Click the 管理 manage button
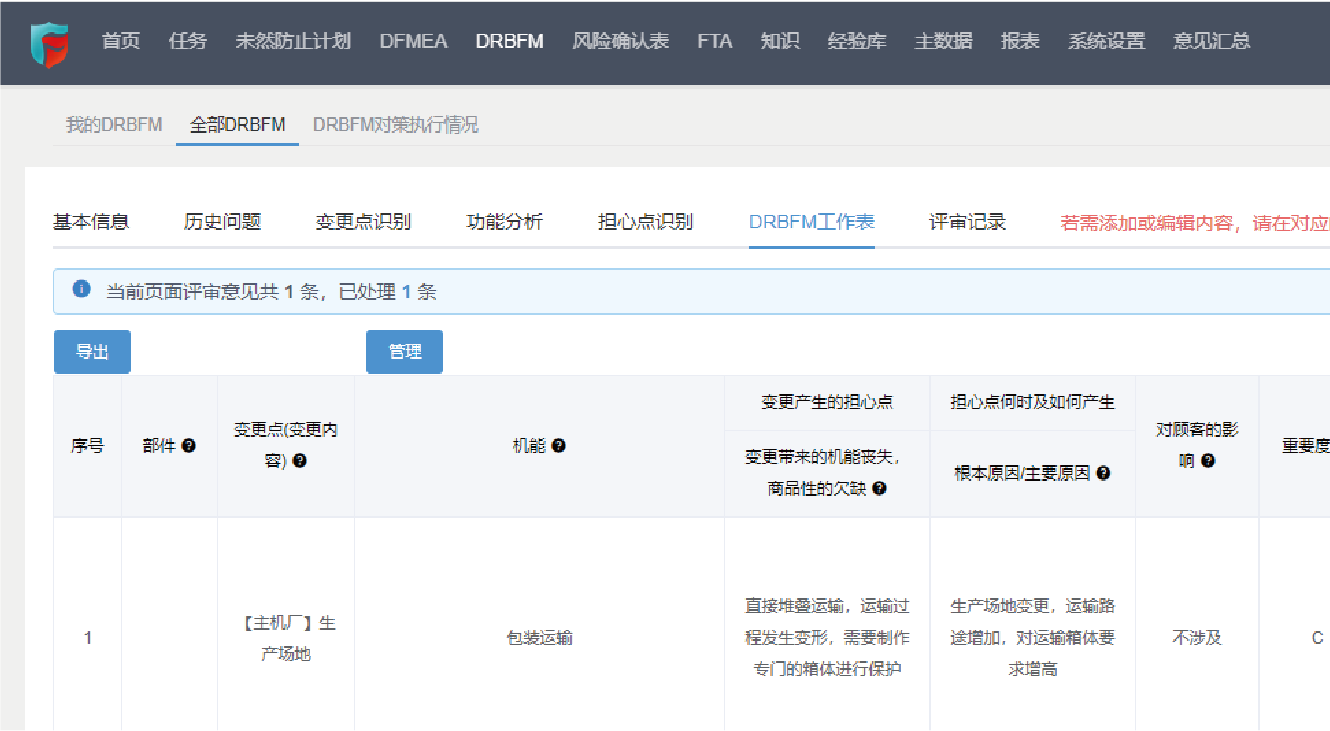 [x=404, y=352]
